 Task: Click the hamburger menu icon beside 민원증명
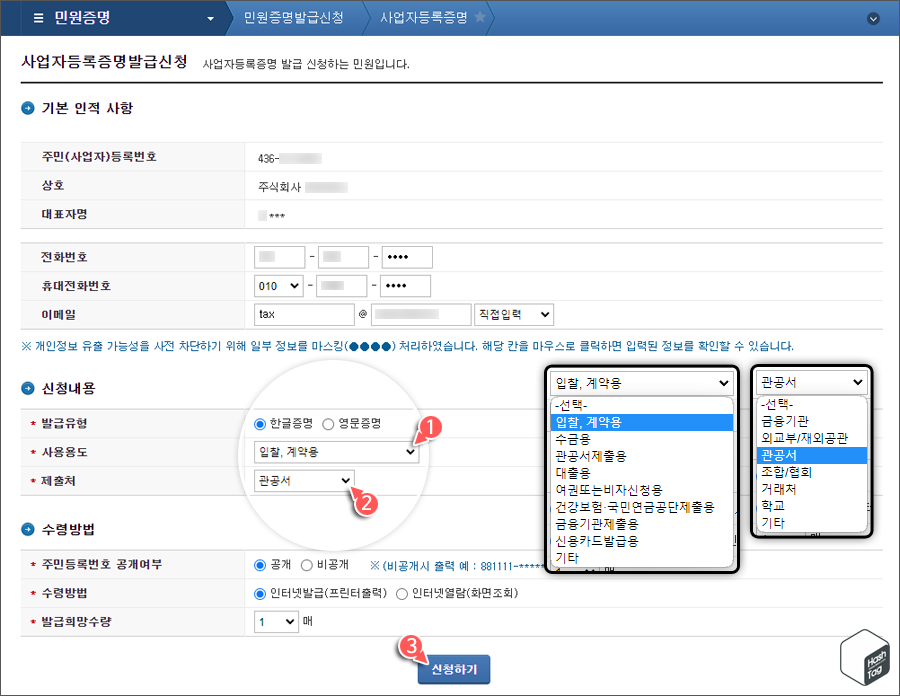point(37,17)
